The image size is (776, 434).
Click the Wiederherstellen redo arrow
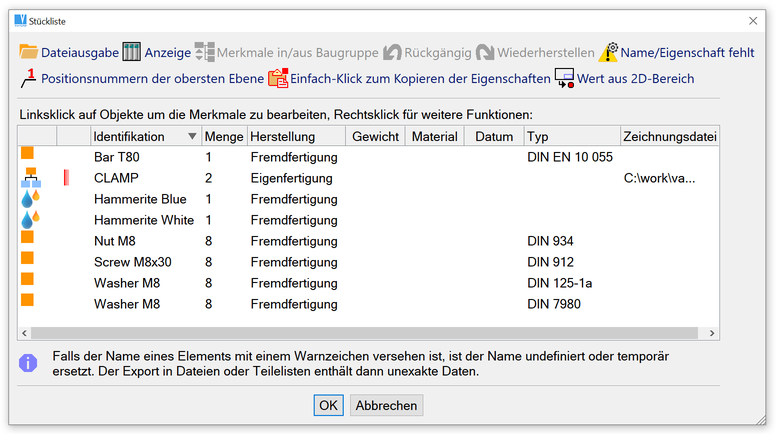(x=485, y=52)
